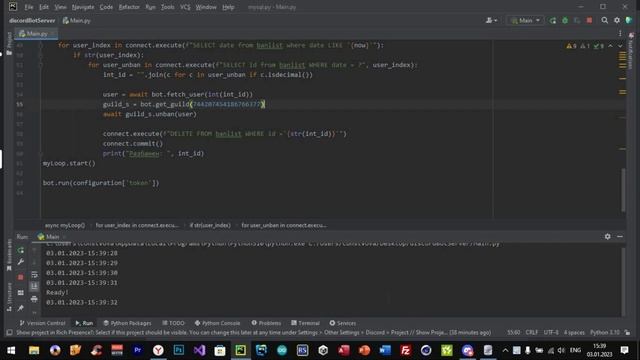The image size is (640, 360).
Task: Open FileZilla icon in Windows taskbar
Action: (405, 350)
